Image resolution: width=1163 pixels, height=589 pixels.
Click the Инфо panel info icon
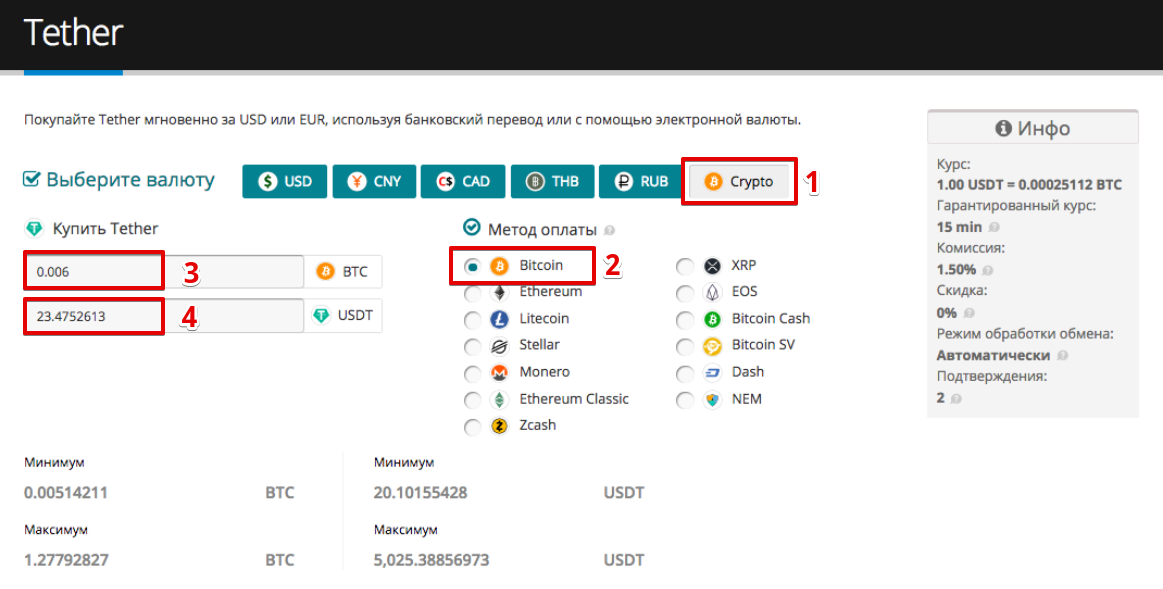point(1004,128)
